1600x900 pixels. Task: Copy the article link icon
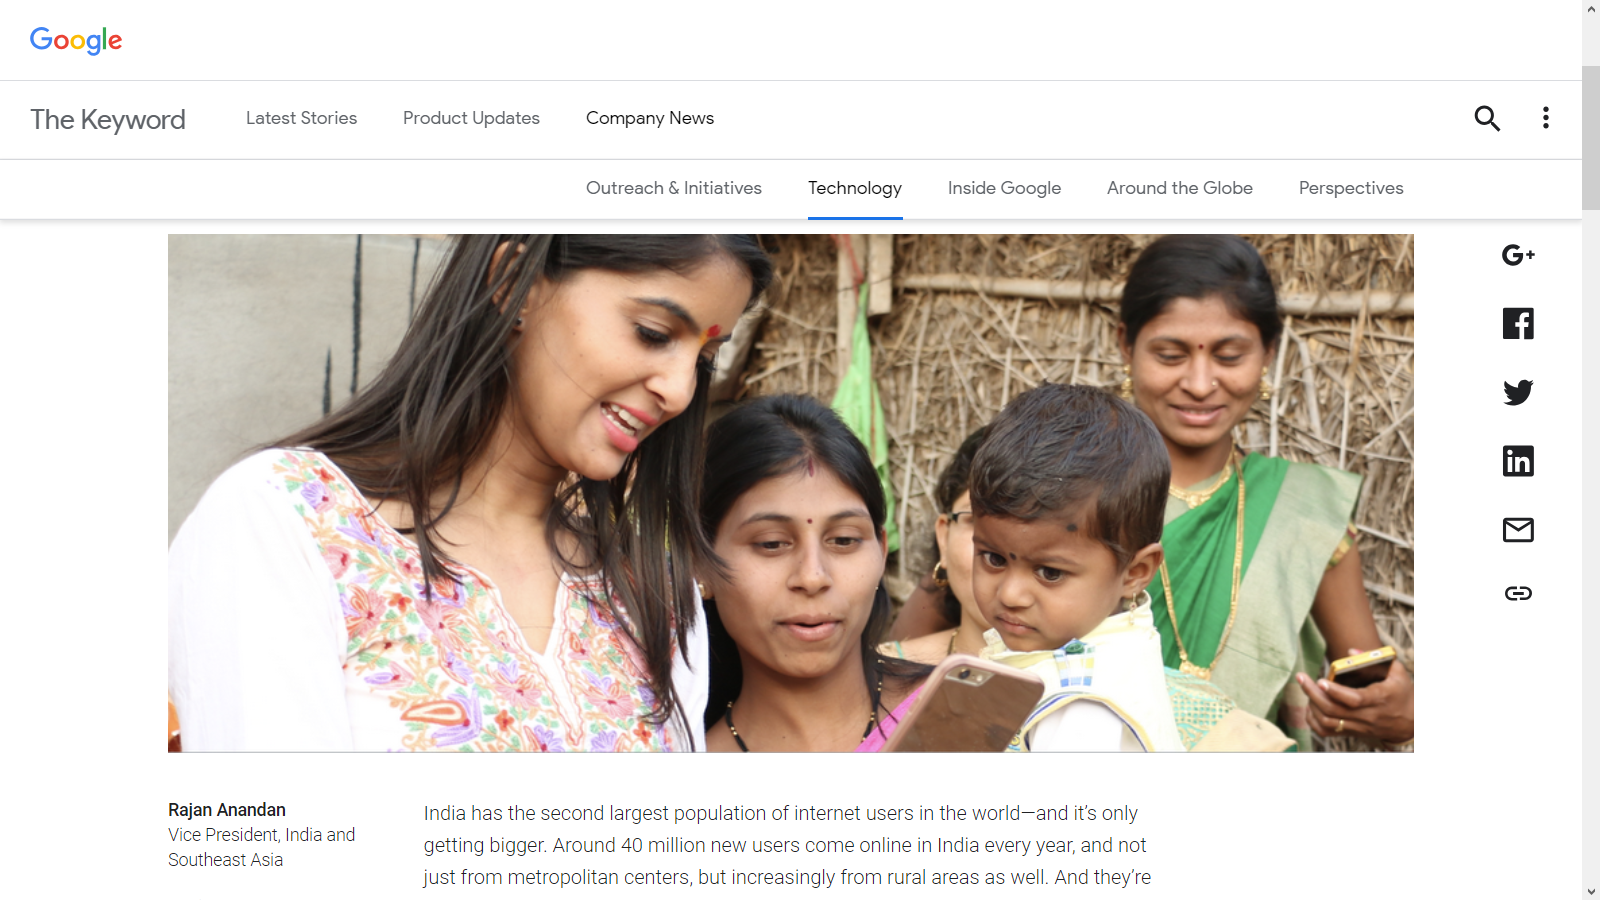pyautogui.click(x=1518, y=593)
